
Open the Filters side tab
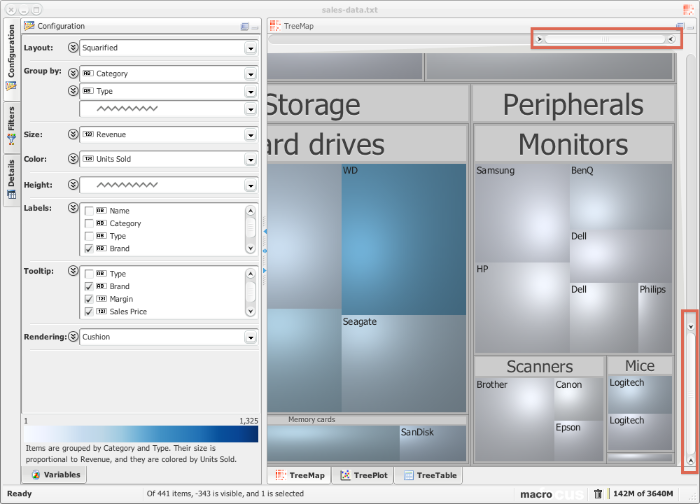(11, 126)
